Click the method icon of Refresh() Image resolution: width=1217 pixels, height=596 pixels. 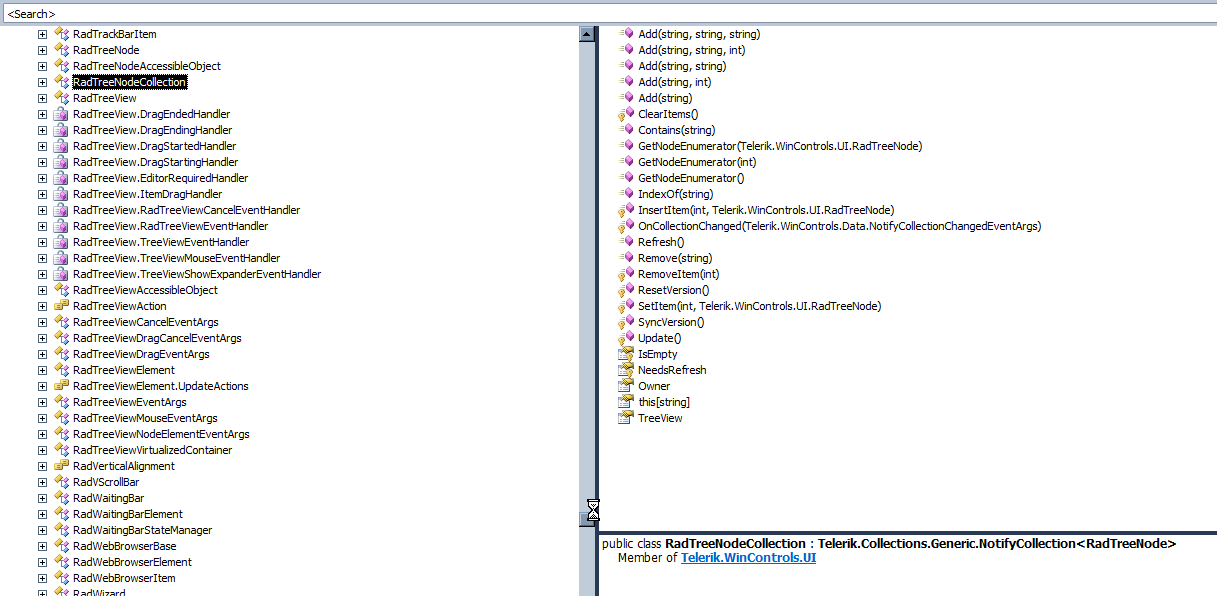click(x=626, y=242)
